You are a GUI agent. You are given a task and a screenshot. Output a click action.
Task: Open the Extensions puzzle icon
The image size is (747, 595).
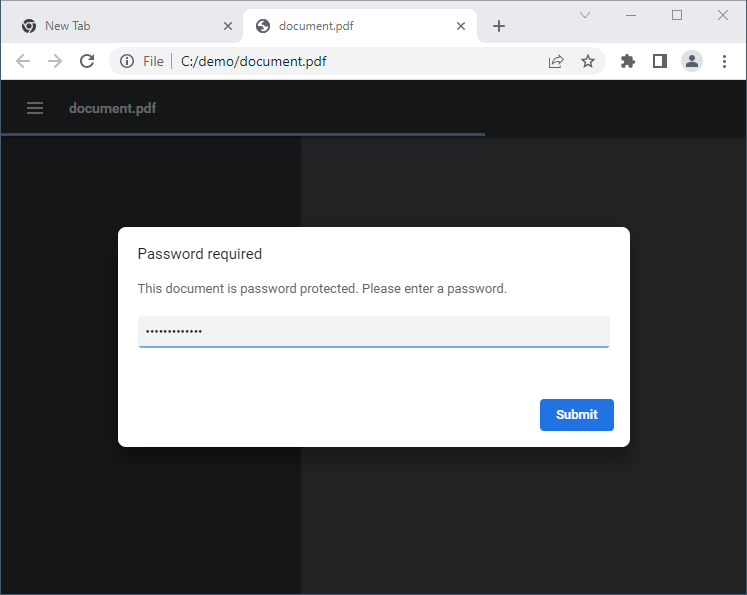click(x=628, y=61)
